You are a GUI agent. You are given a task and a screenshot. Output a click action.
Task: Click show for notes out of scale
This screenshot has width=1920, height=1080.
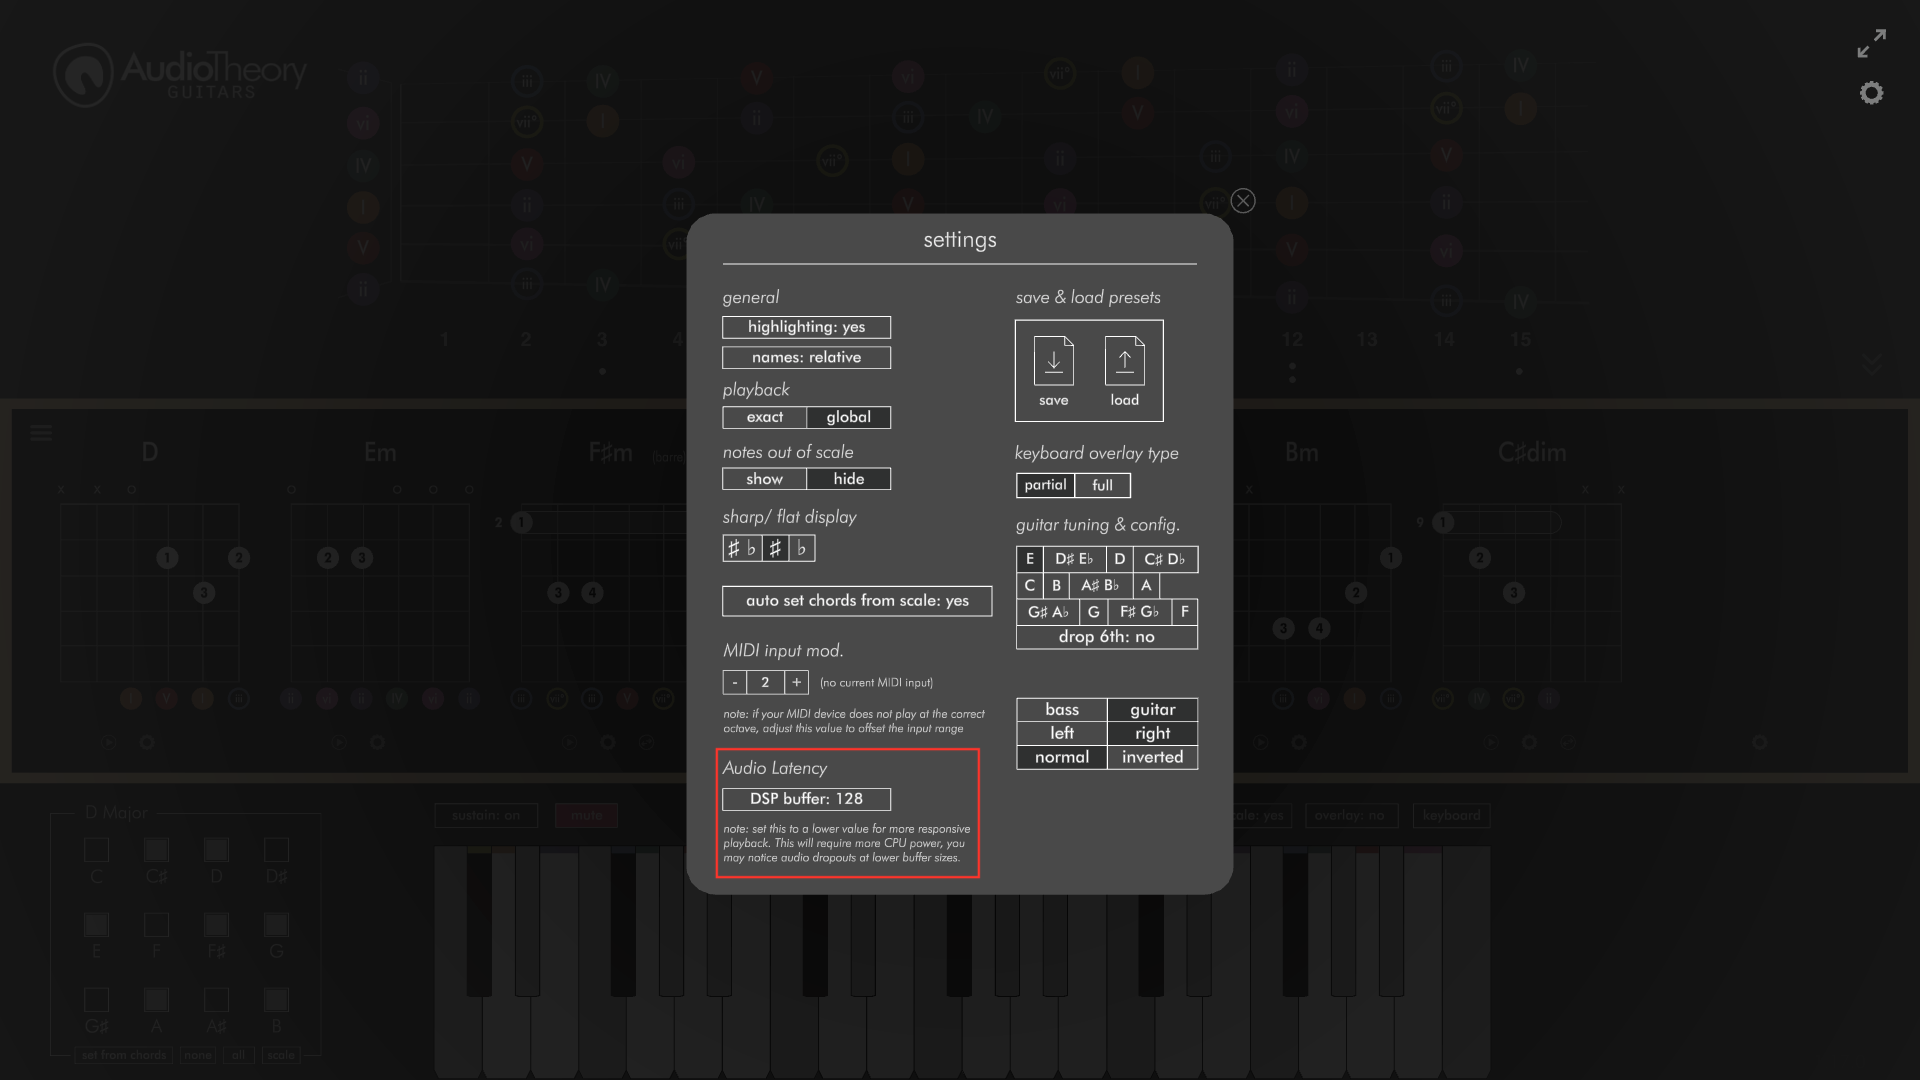pos(764,479)
